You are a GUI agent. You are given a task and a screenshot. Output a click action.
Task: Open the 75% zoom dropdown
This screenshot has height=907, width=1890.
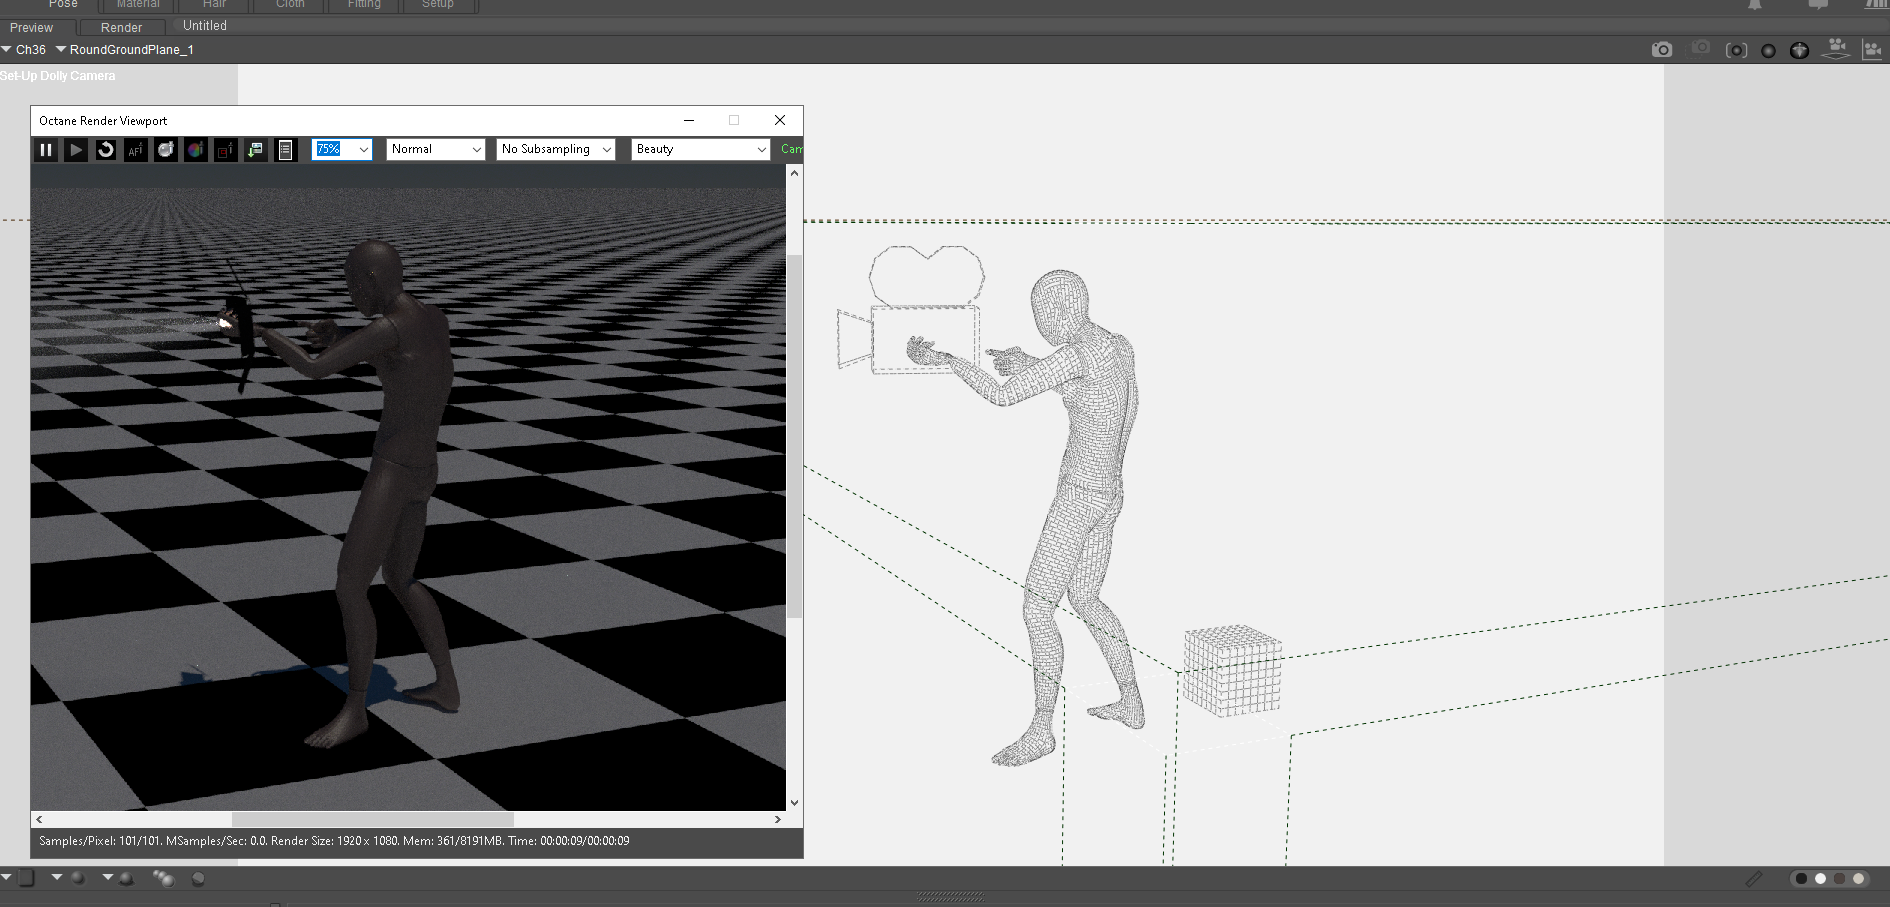[x=342, y=149]
